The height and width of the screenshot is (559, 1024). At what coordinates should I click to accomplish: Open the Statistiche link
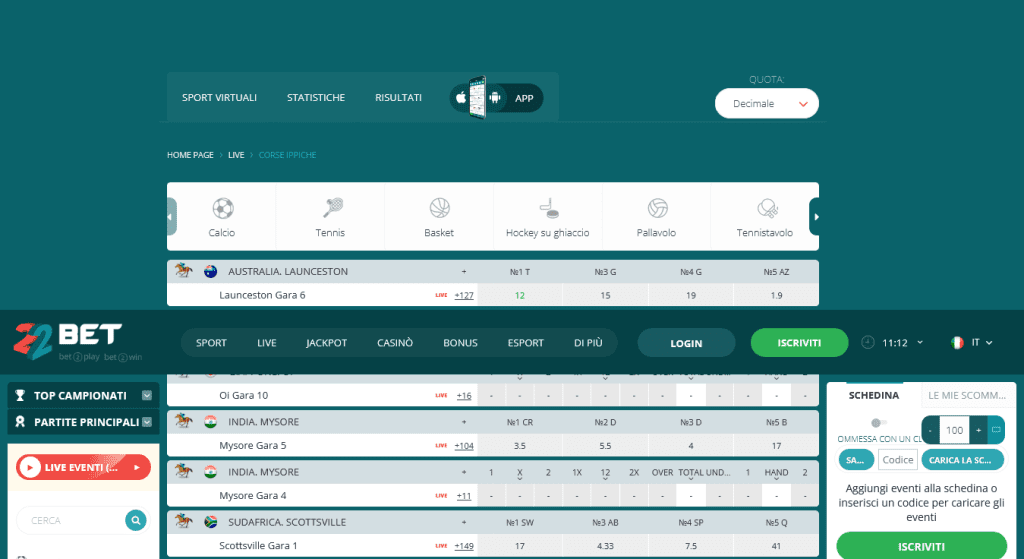click(316, 97)
